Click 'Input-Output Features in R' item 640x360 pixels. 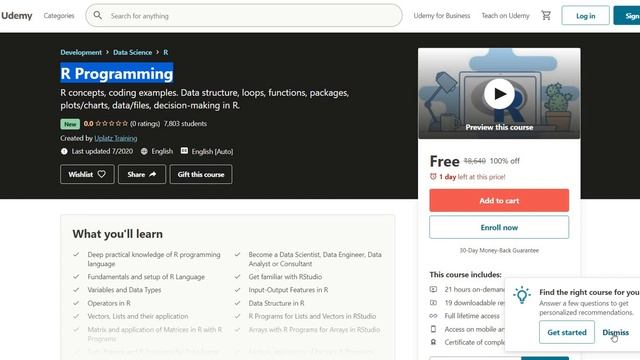coord(288,290)
